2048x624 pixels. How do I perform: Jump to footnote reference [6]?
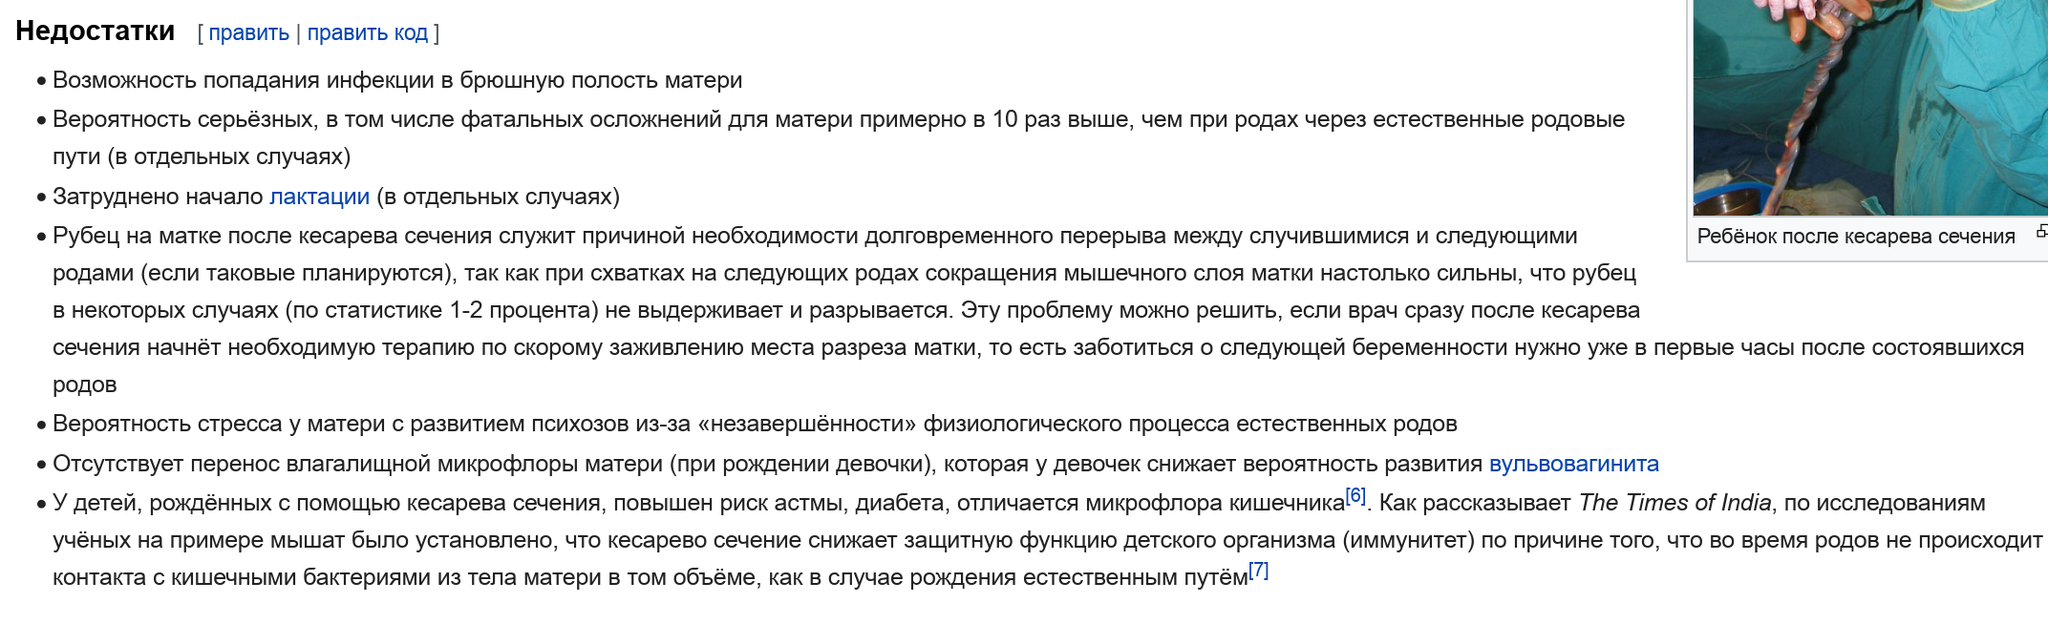[x=1355, y=496]
